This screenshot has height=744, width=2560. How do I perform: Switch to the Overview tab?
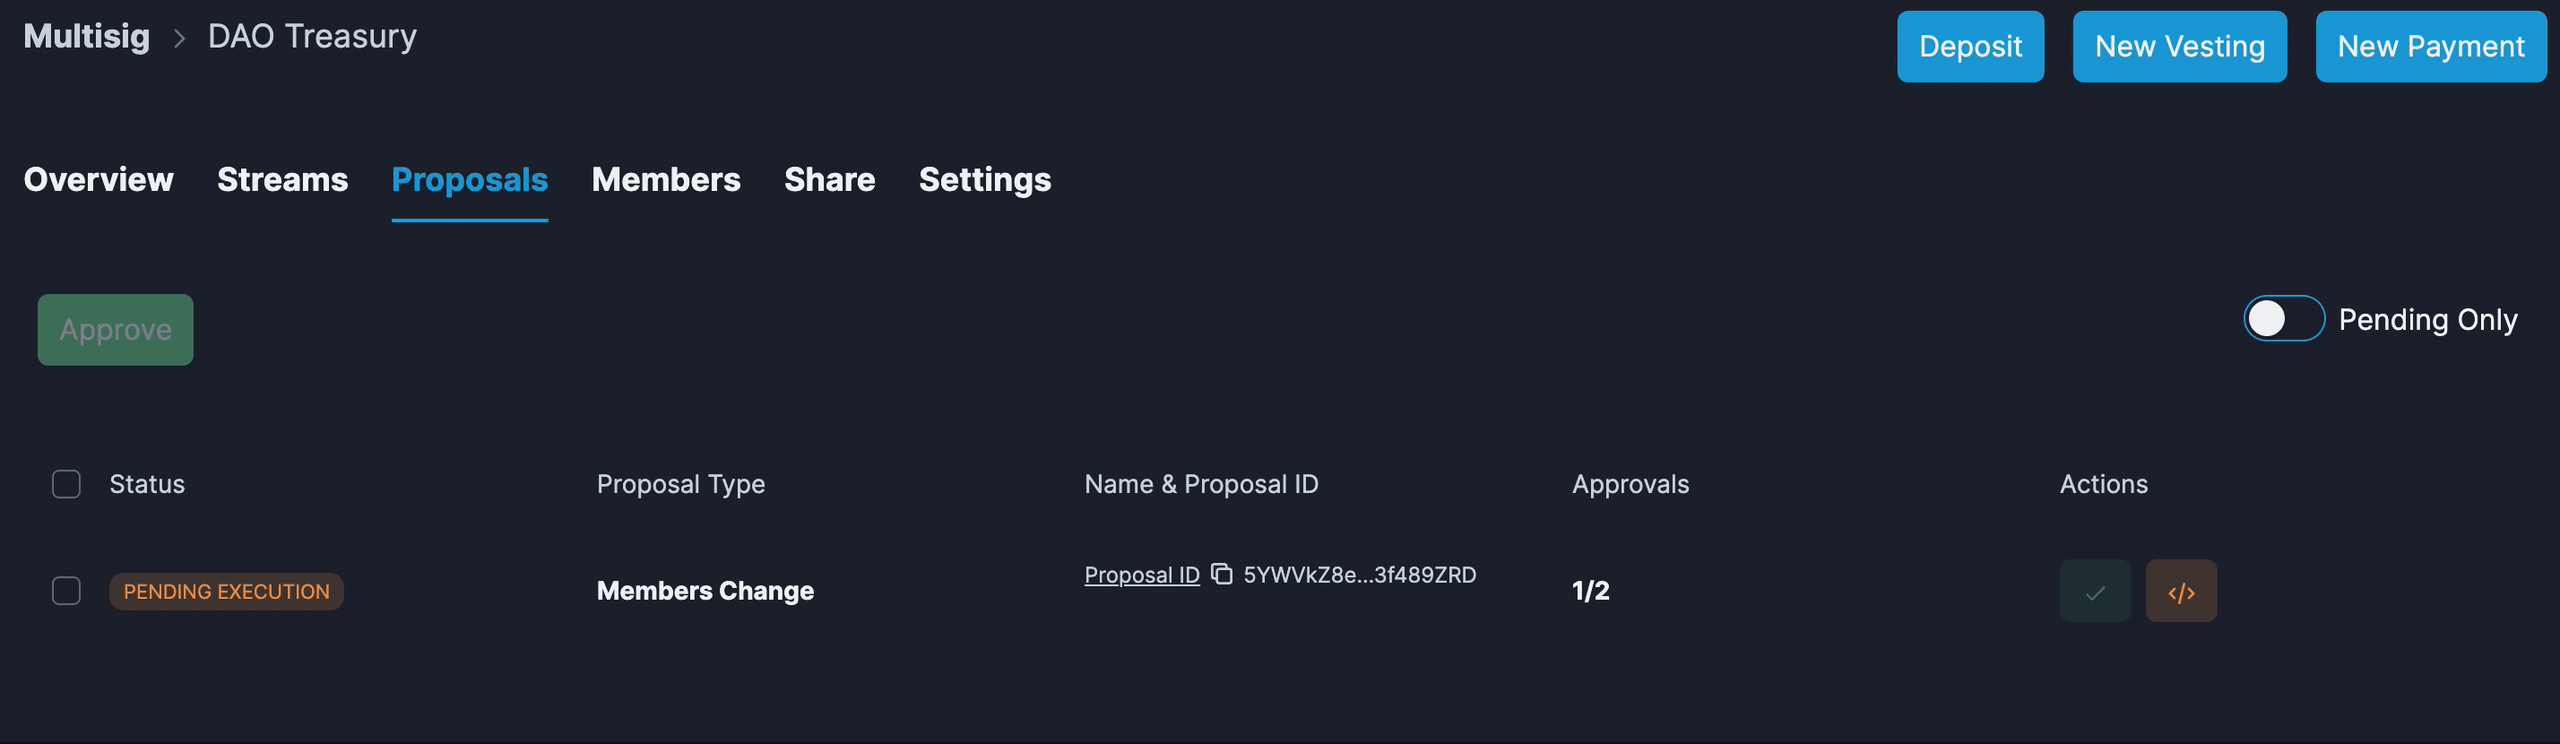point(98,180)
